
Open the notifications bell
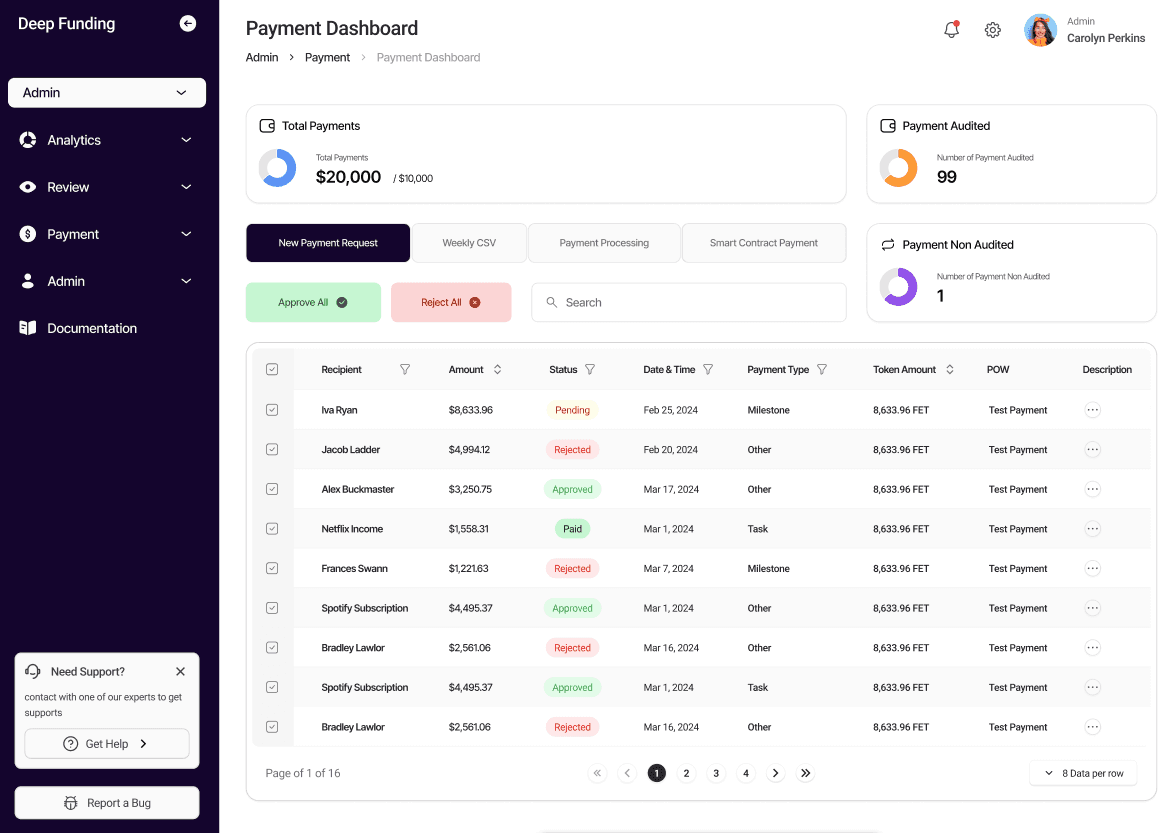tap(950, 30)
